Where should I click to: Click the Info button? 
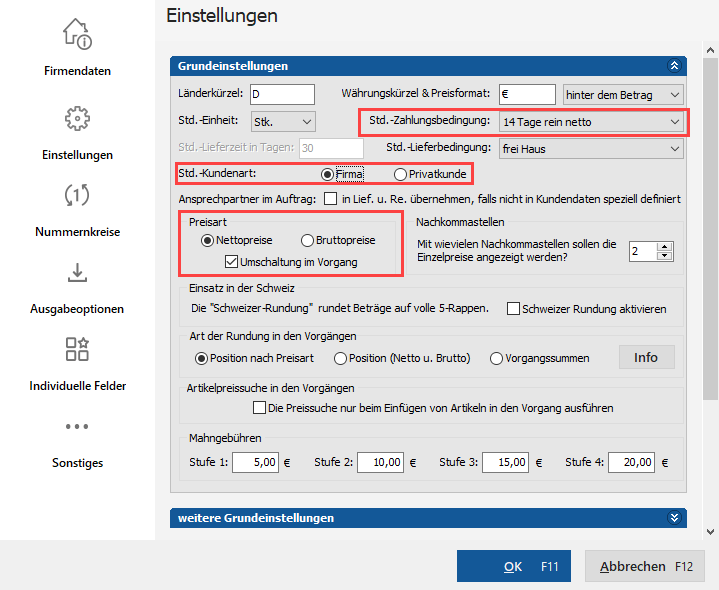(x=646, y=357)
